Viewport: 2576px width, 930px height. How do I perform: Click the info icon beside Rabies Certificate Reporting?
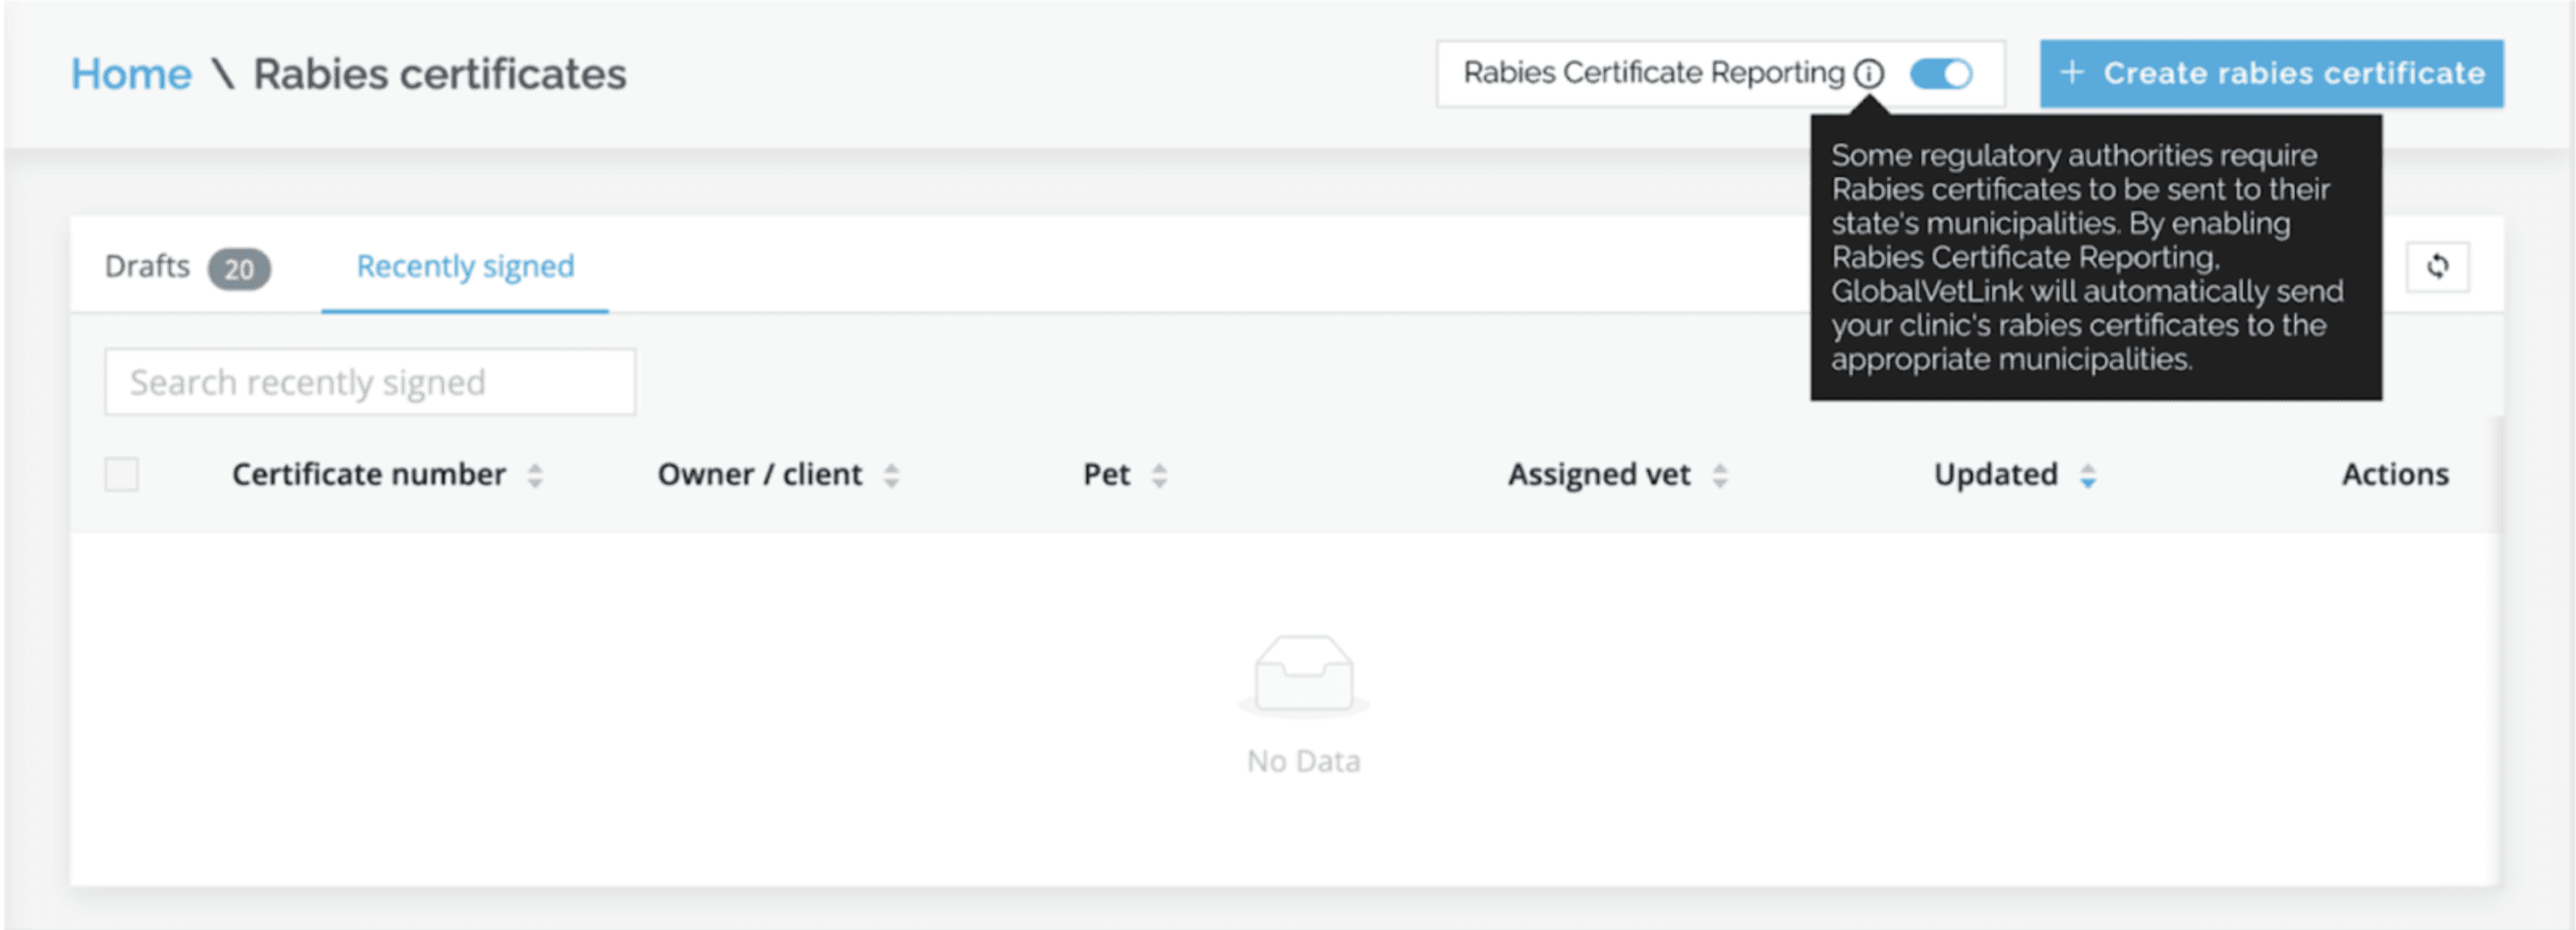(1868, 74)
